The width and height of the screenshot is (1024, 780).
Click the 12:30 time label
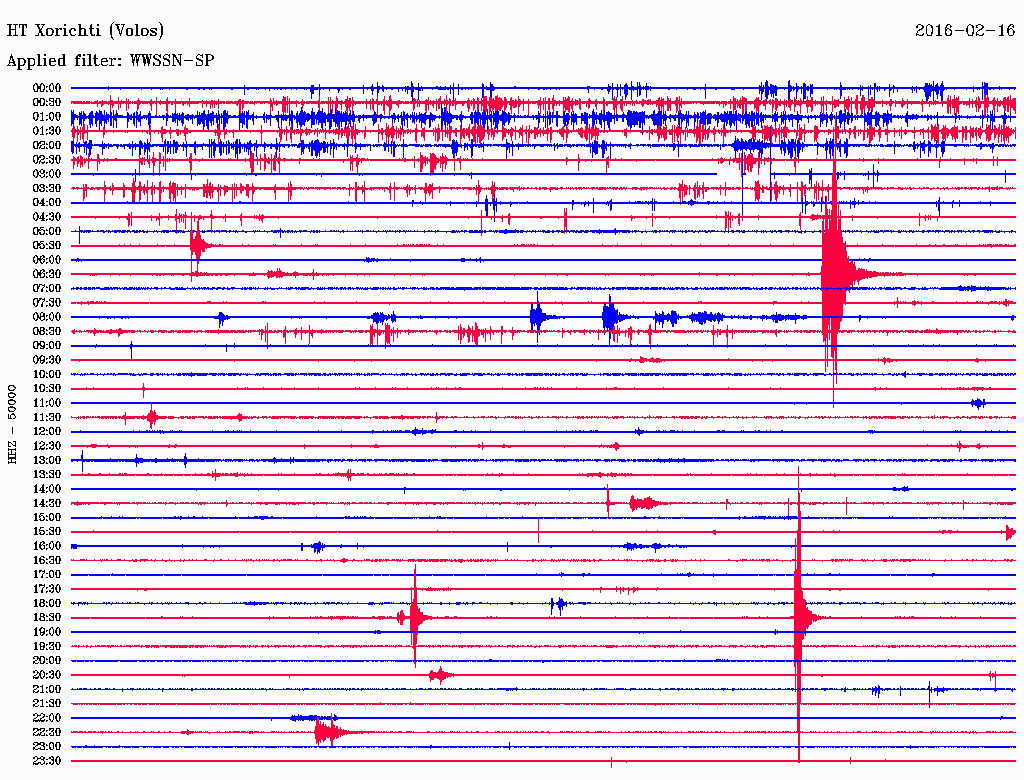click(47, 446)
